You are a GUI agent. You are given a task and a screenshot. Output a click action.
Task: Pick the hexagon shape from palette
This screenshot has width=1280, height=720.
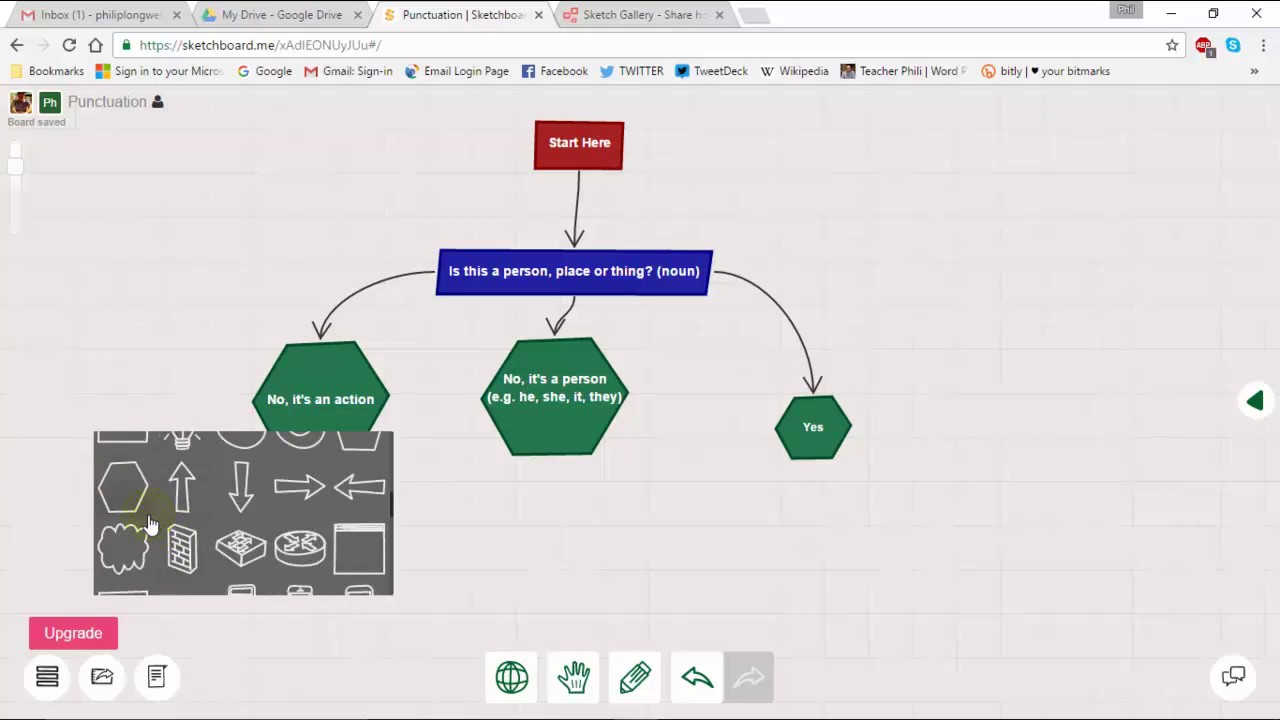click(123, 487)
